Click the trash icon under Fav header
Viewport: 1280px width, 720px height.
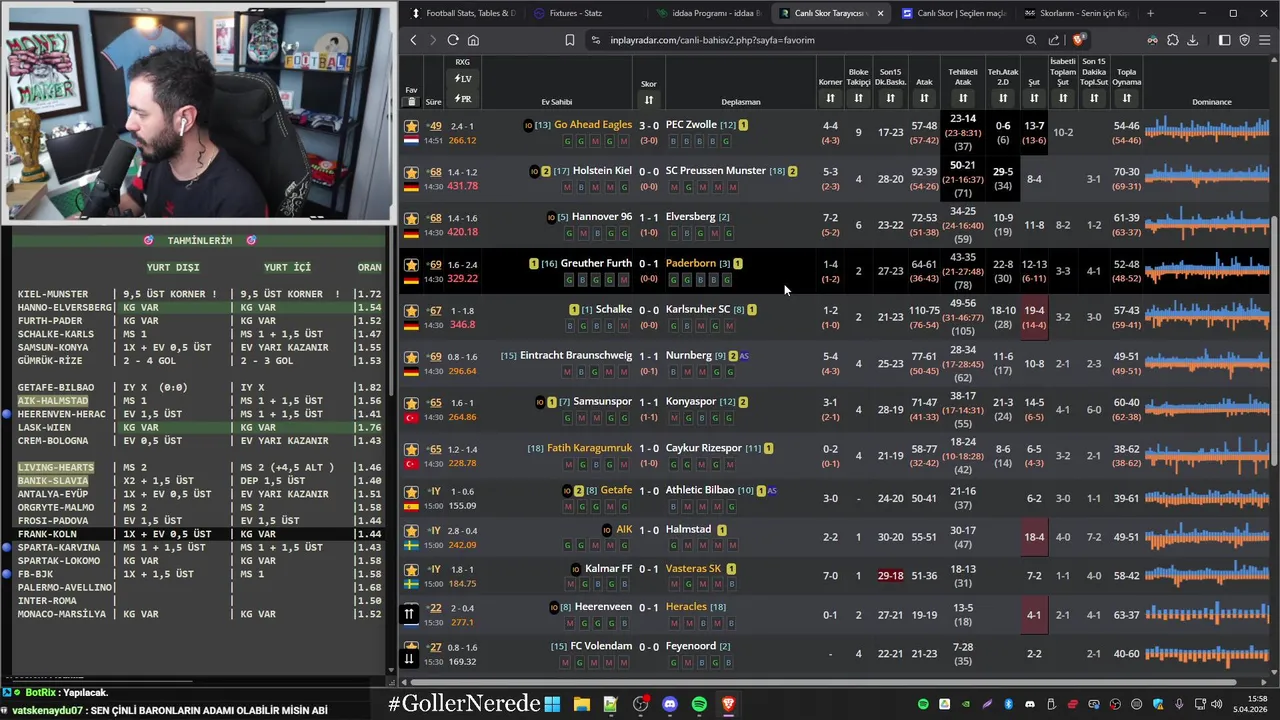click(411, 102)
